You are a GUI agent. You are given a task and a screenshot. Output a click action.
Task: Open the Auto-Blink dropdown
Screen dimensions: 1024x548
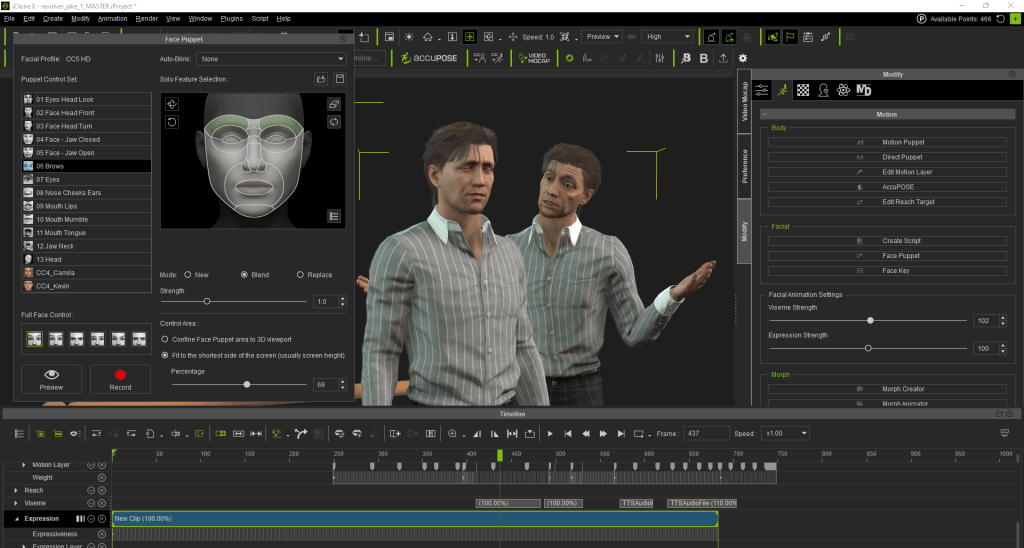click(x=271, y=59)
